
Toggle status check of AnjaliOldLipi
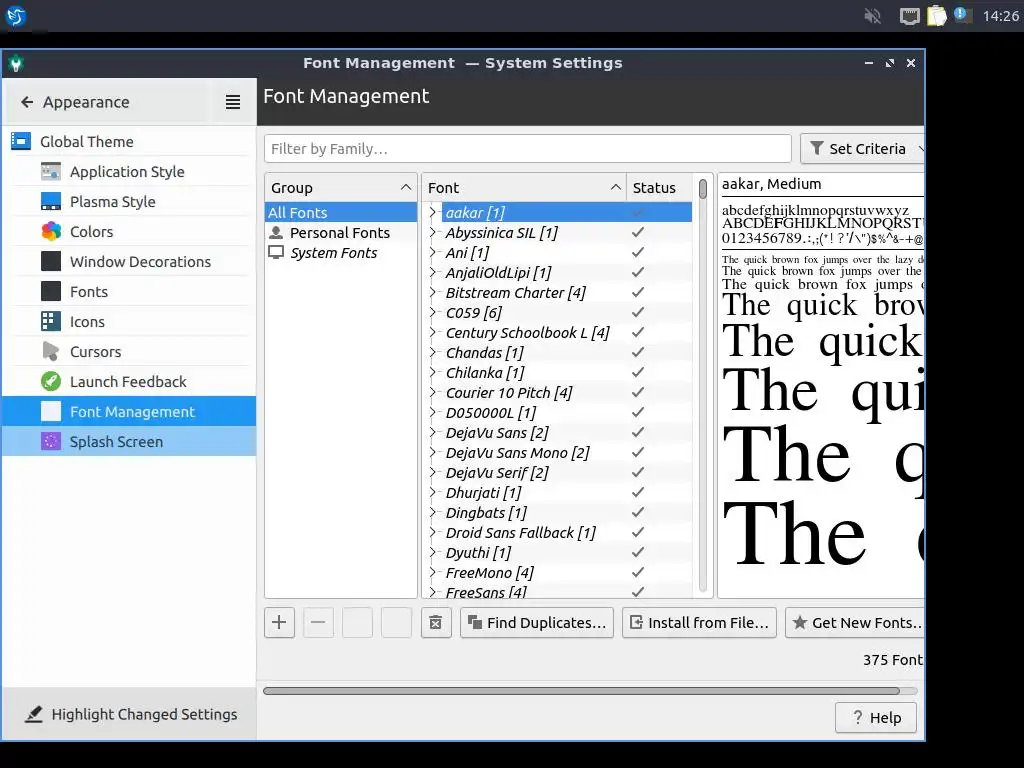[638, 272]
